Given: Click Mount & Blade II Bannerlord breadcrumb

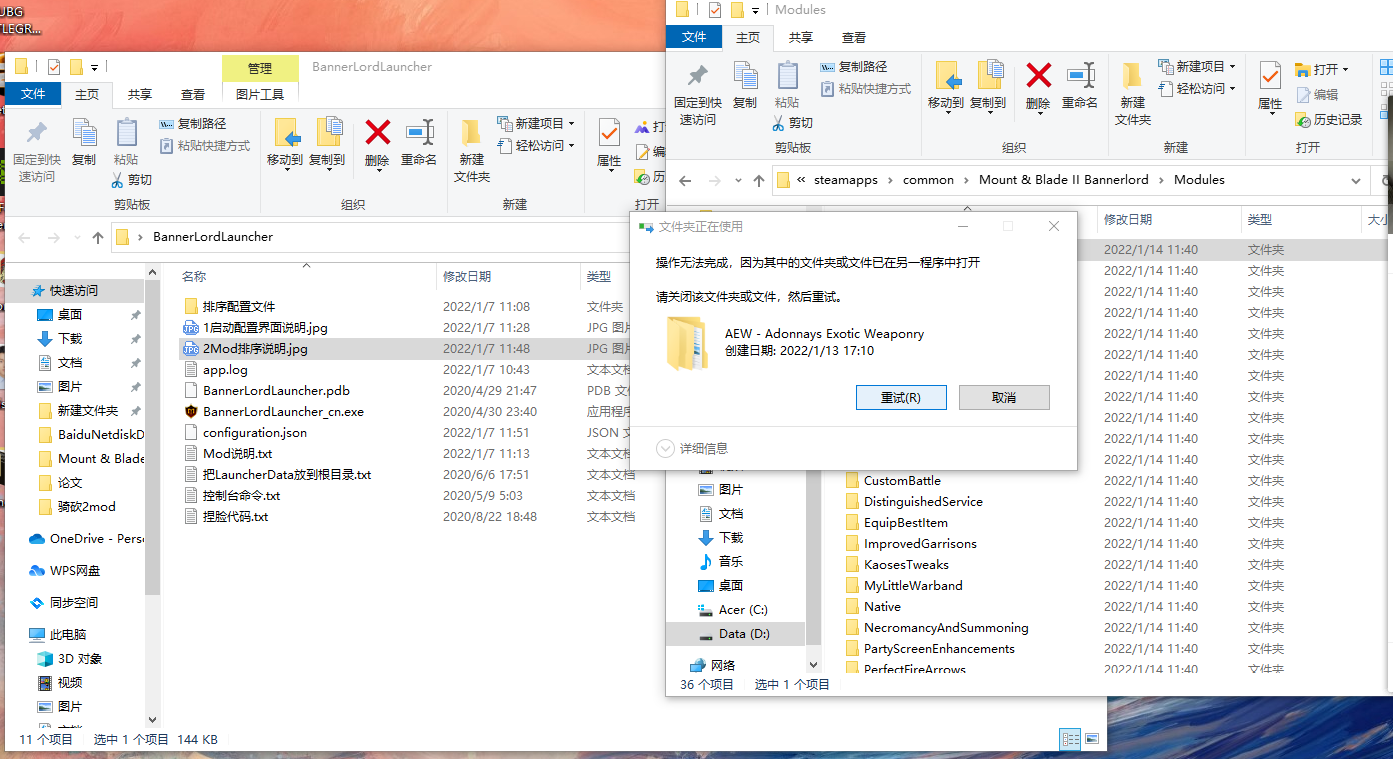Looking at the screenshot, I should tap(1065, 180).
